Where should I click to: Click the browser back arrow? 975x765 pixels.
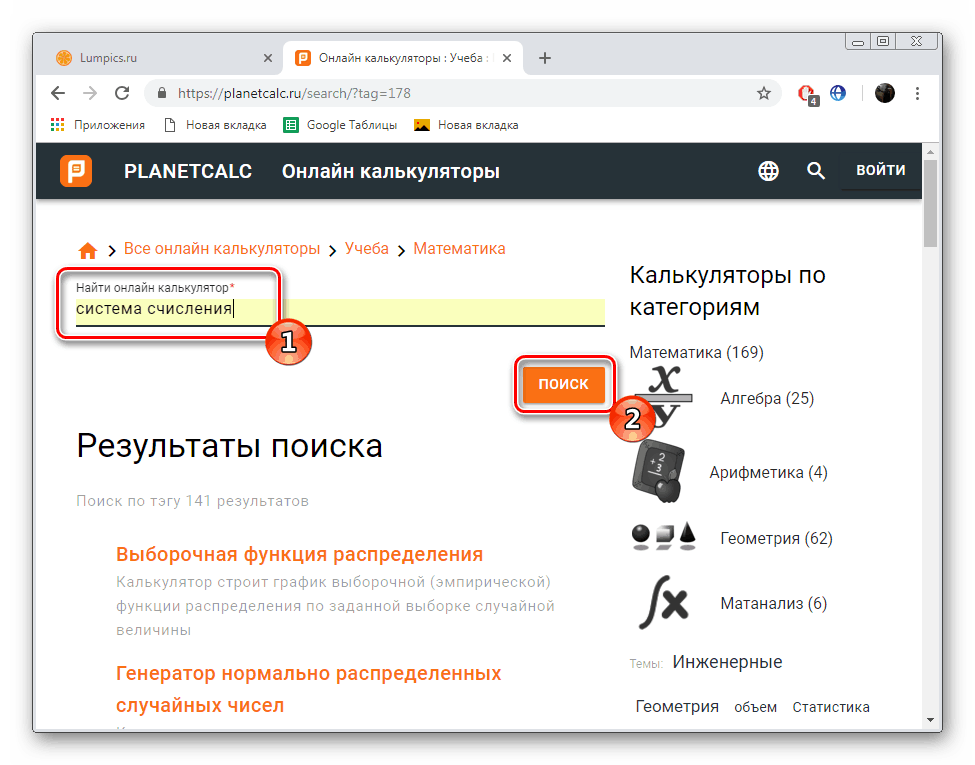58,93
